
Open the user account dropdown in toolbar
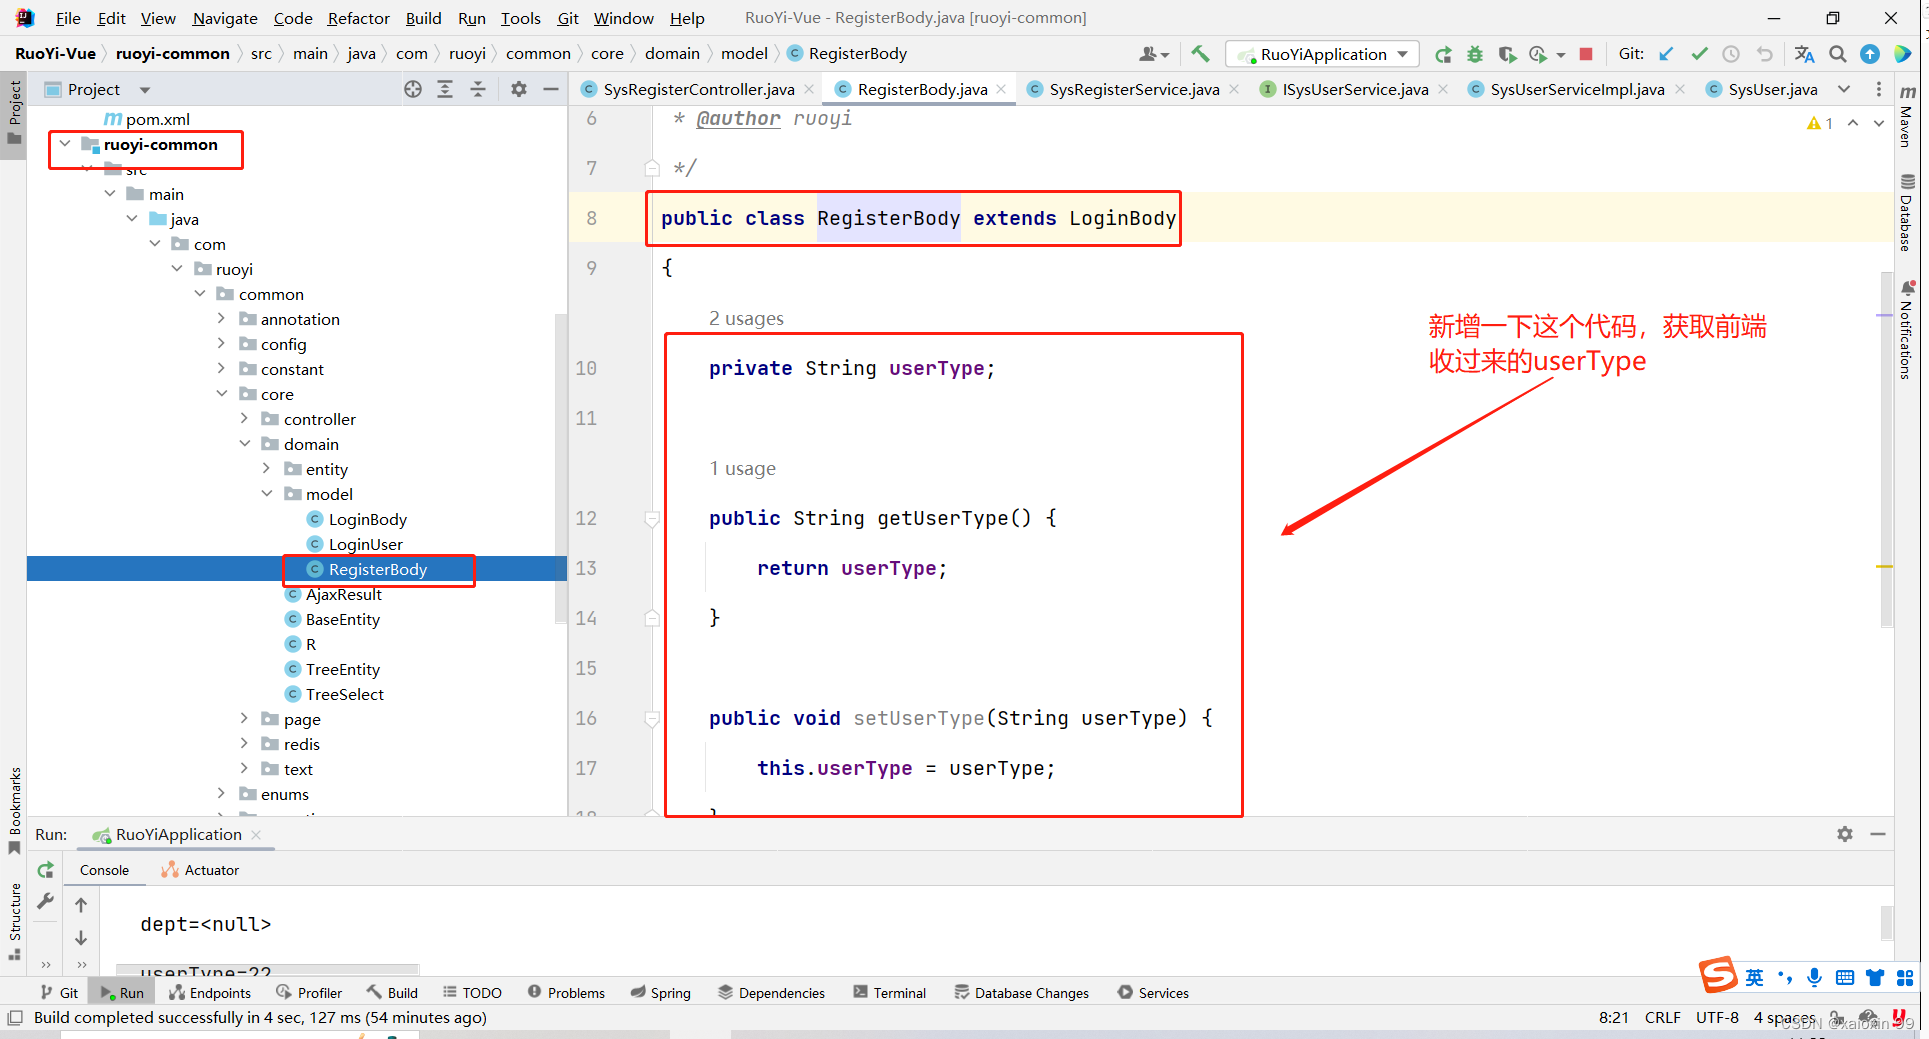click(x=1154, y=54)
